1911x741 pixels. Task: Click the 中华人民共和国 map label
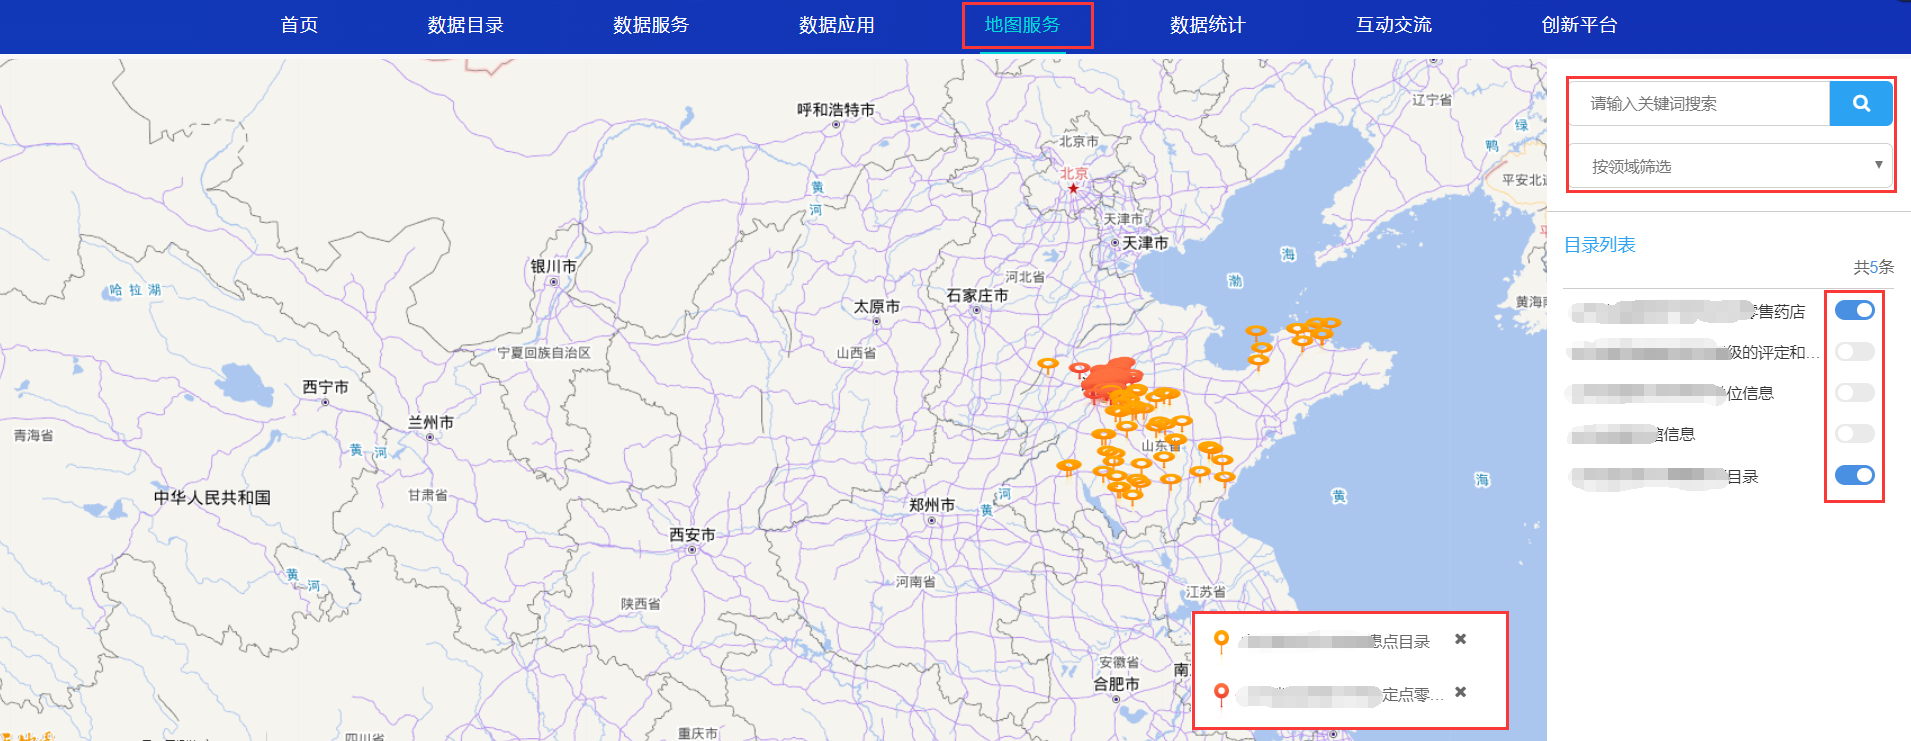[212, 498]
